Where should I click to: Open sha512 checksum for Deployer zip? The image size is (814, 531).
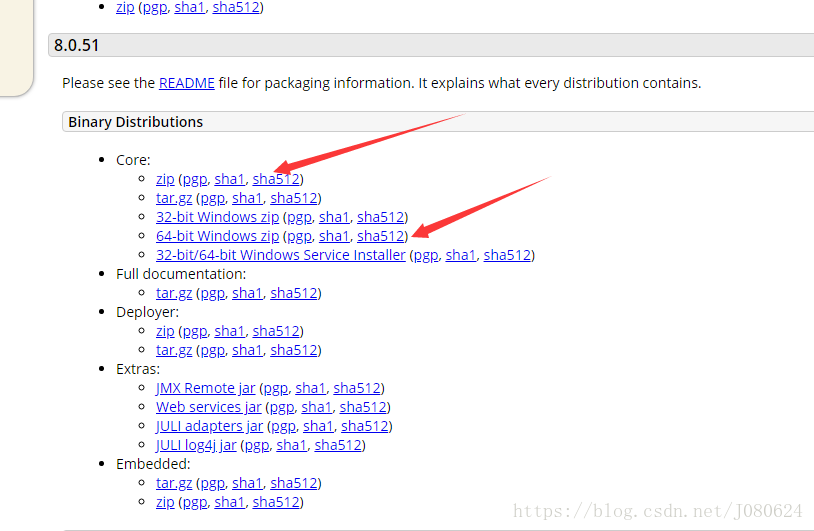click(x=276, y=331)
